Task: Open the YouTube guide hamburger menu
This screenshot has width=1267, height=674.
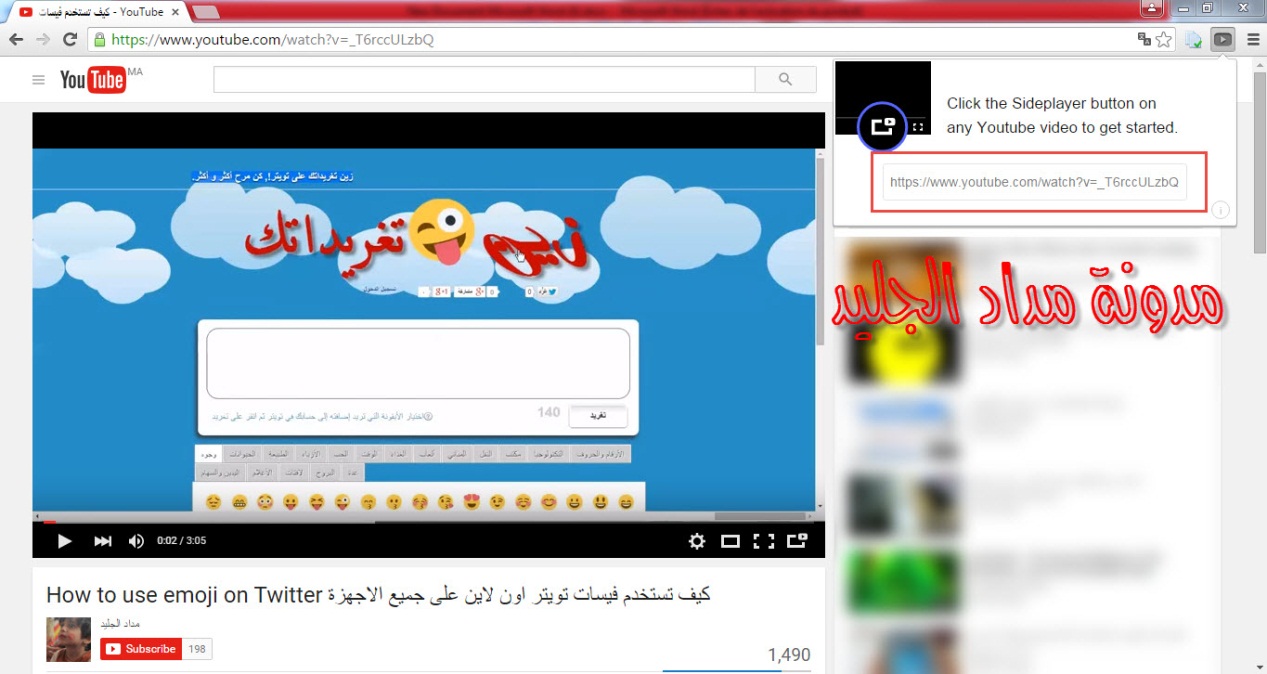Action: [38, 80]
